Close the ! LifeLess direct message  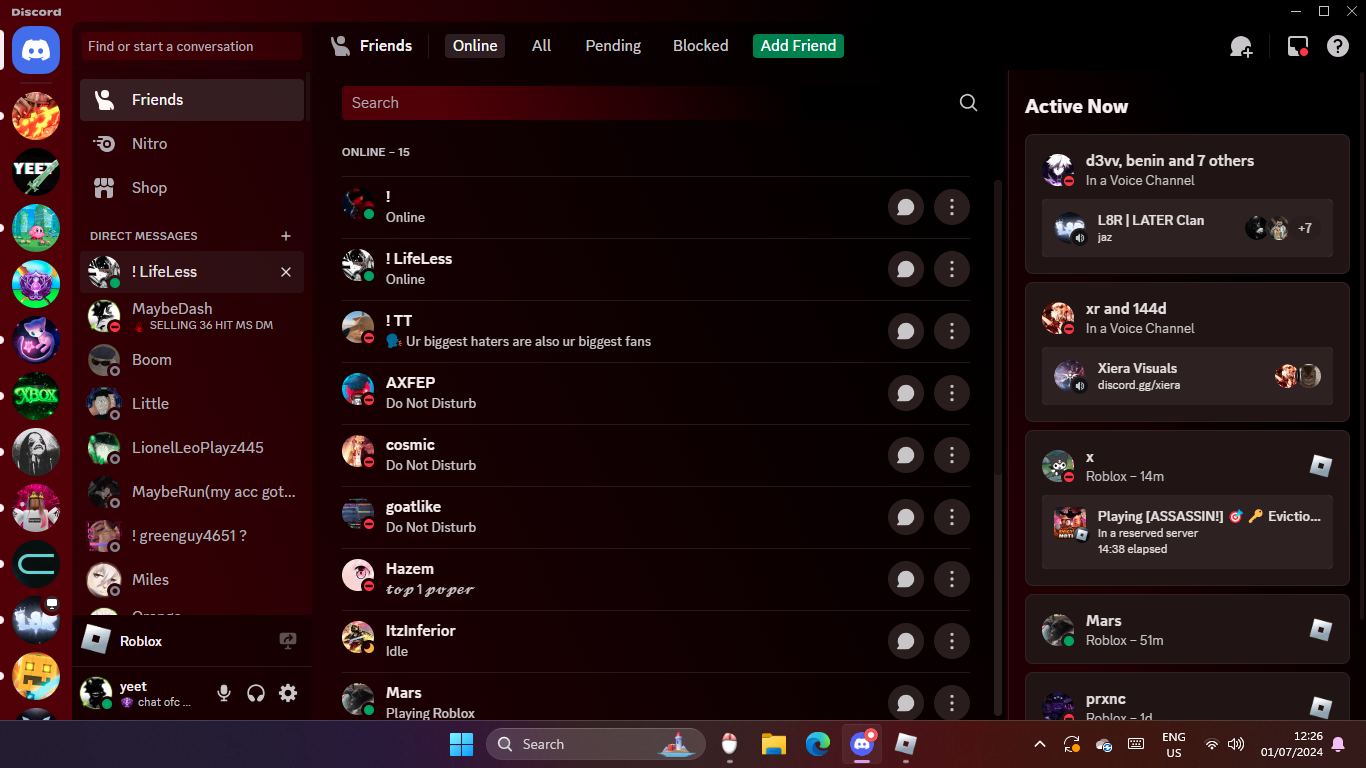click(286, 272)
